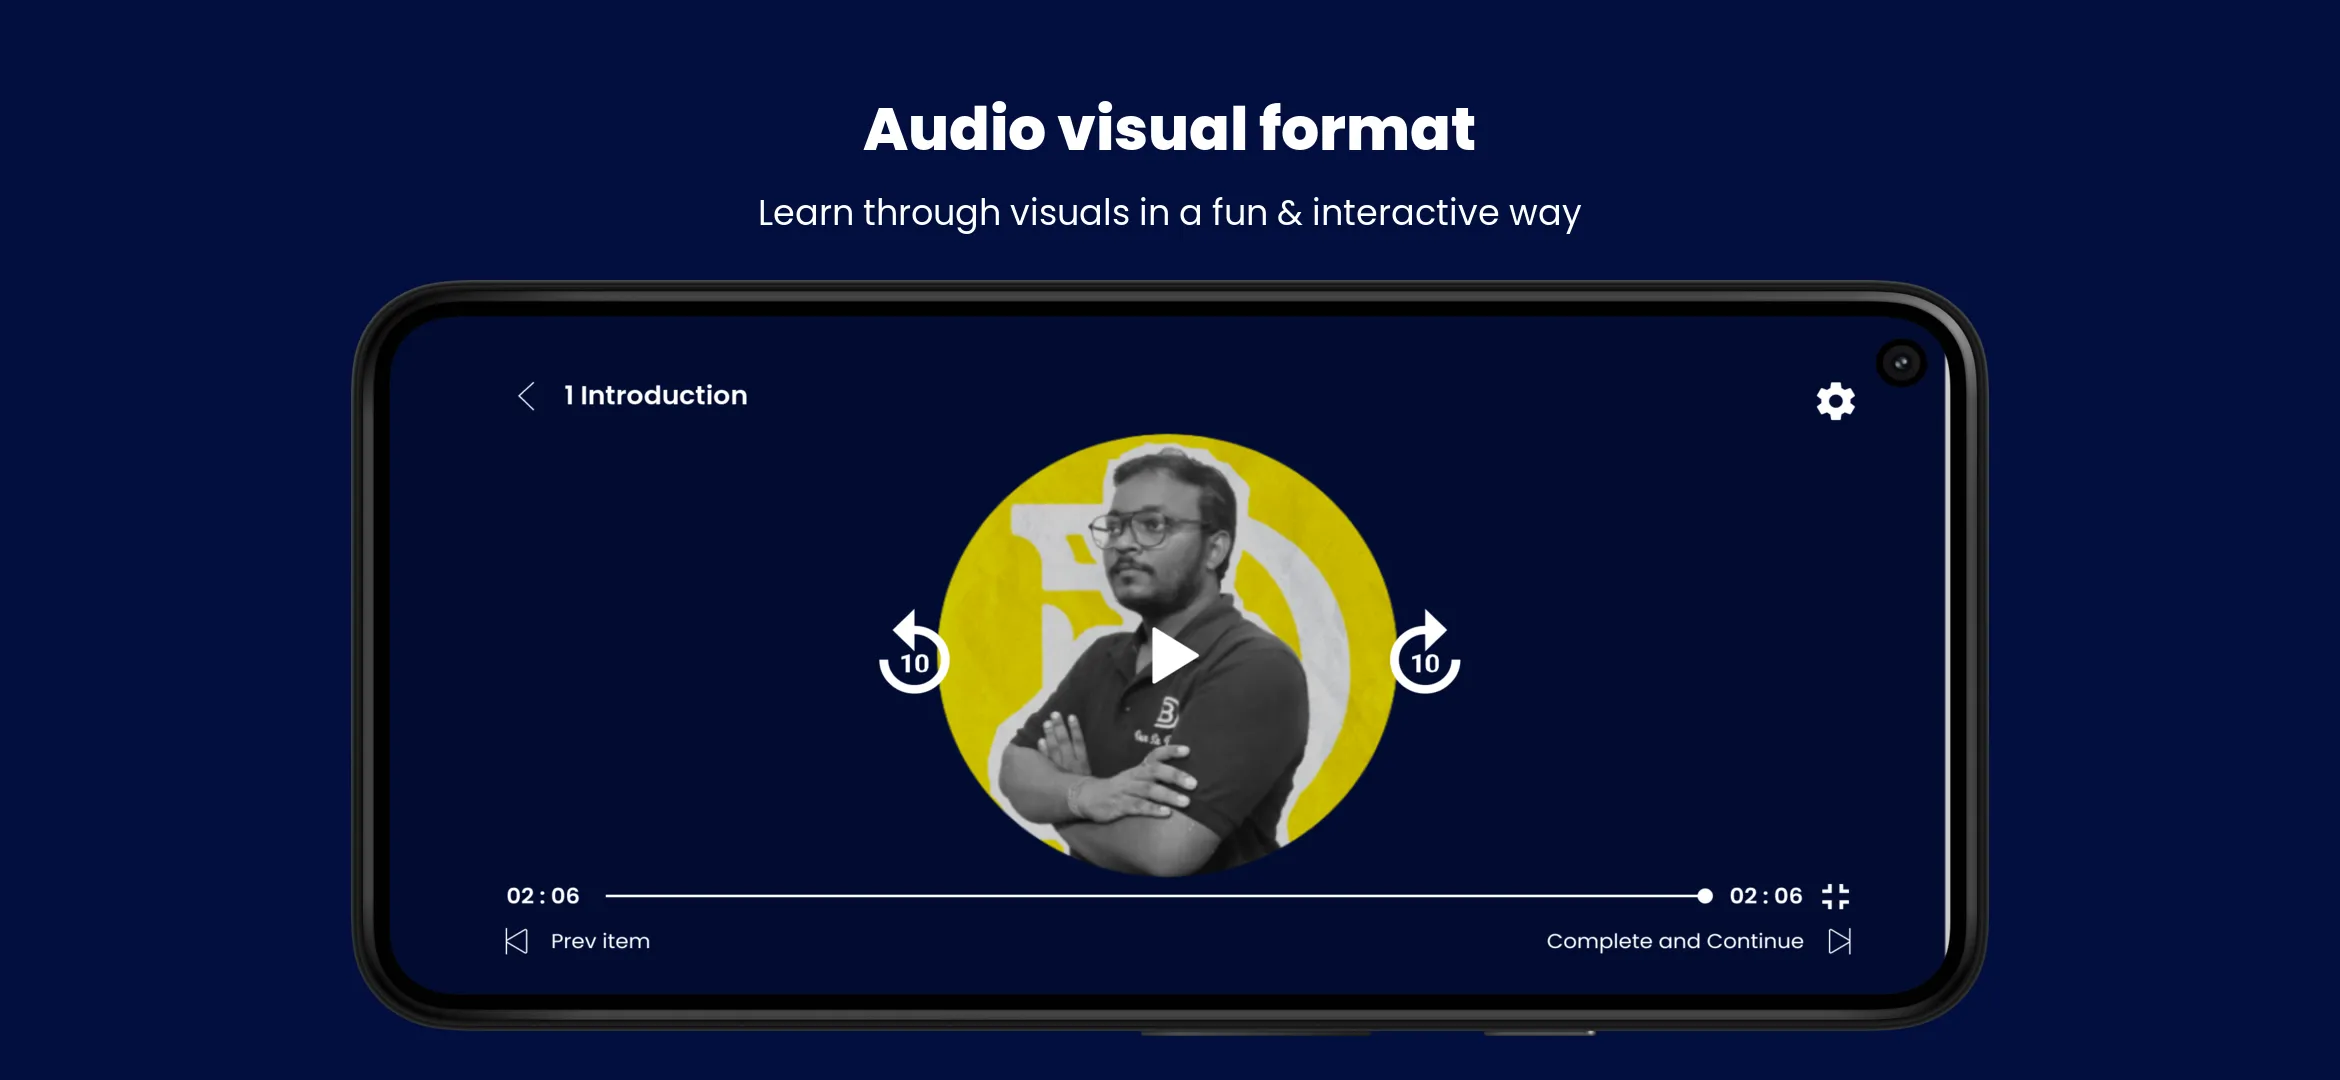Rewind 10 seconds
The width and height of the screenshot is (2340, 1080).
point(913,653)
